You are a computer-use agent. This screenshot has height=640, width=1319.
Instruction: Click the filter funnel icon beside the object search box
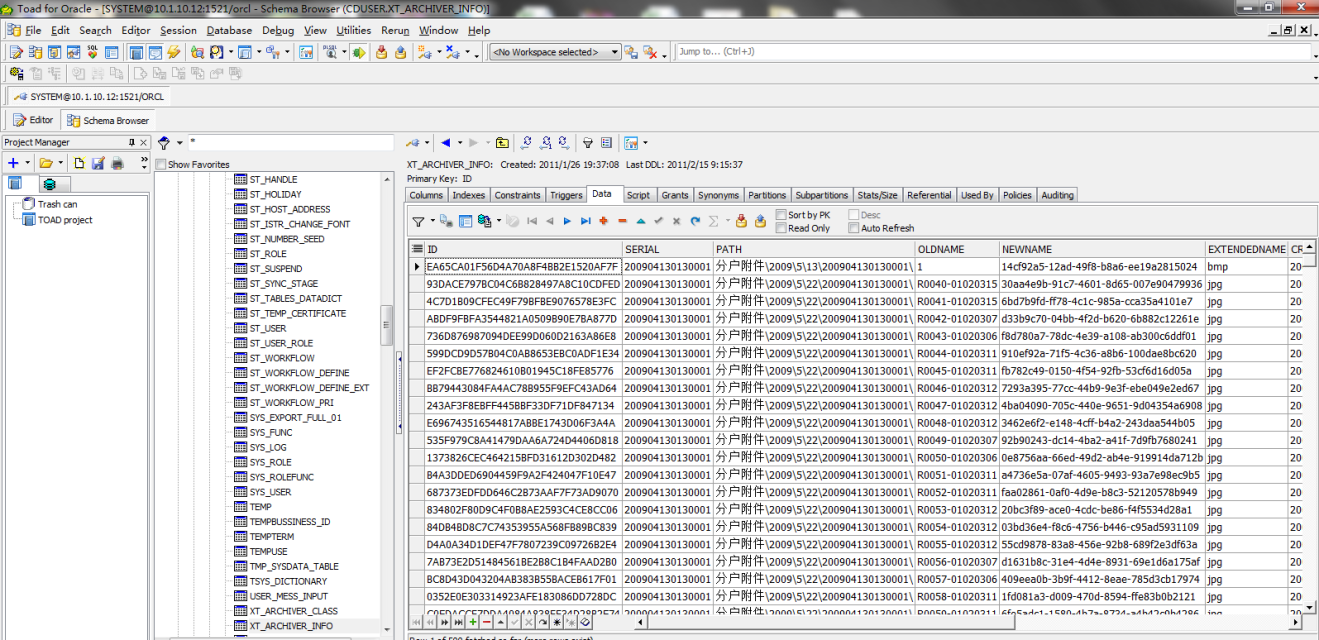[x=164, y=143]
